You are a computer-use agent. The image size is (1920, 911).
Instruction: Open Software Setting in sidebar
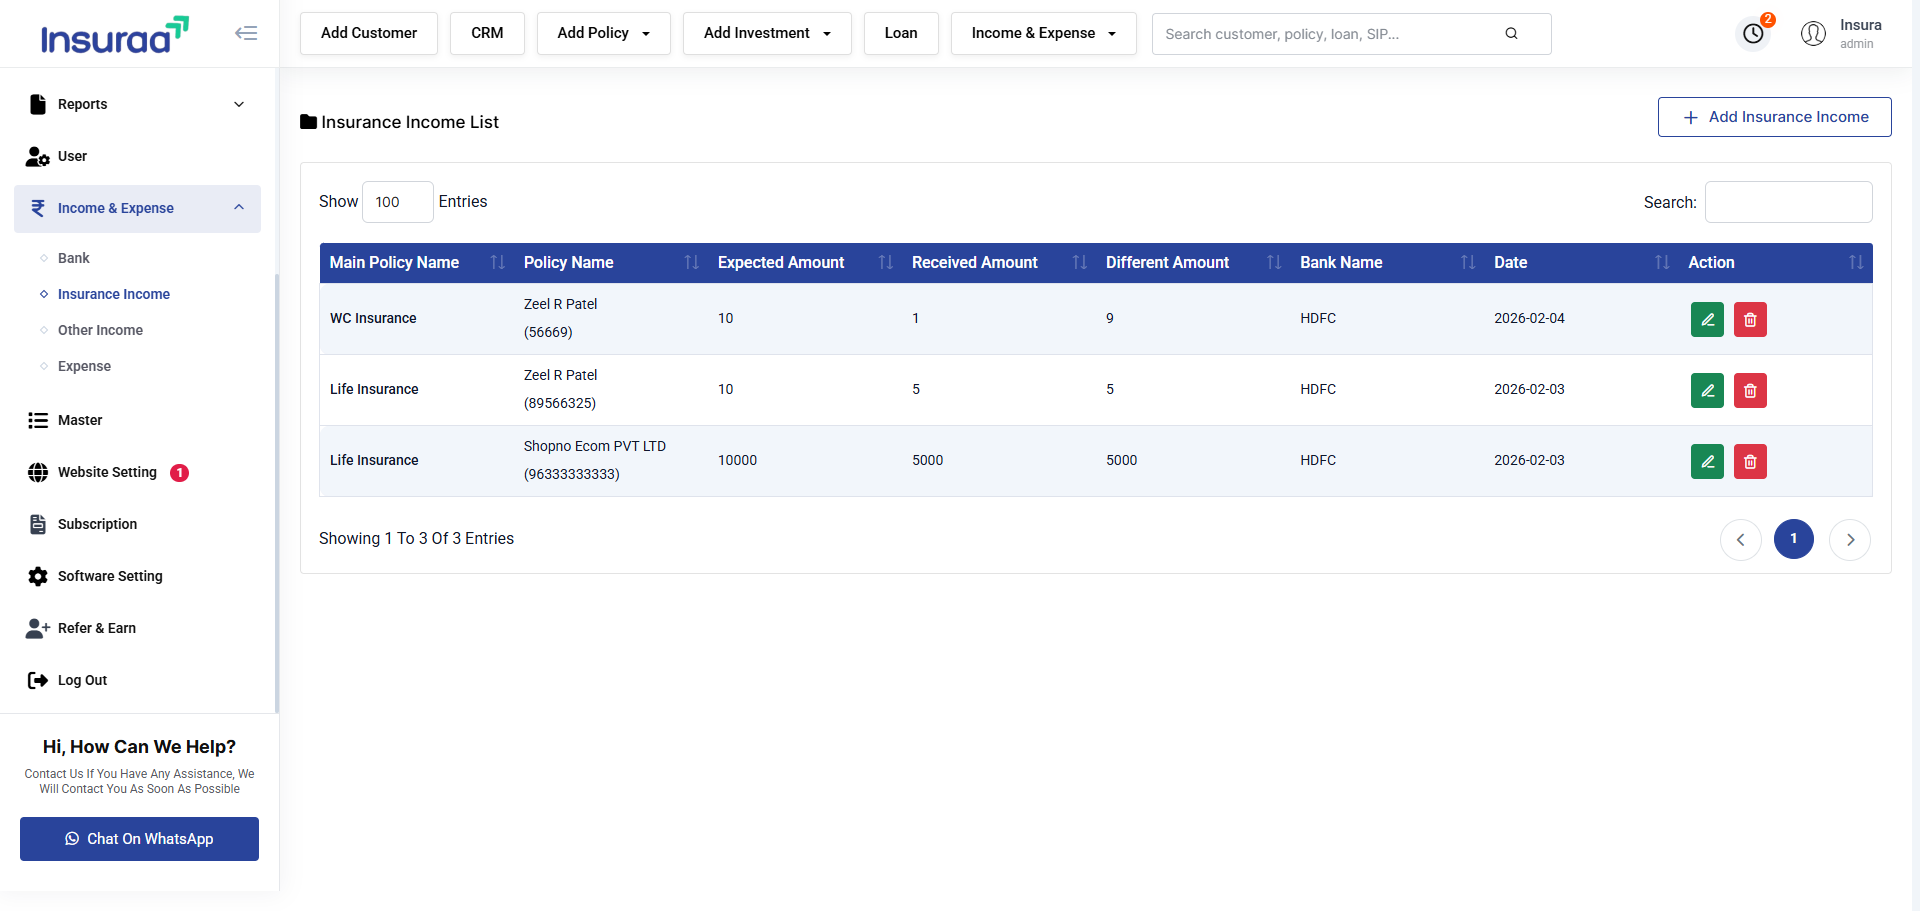[x=138, y=576]
